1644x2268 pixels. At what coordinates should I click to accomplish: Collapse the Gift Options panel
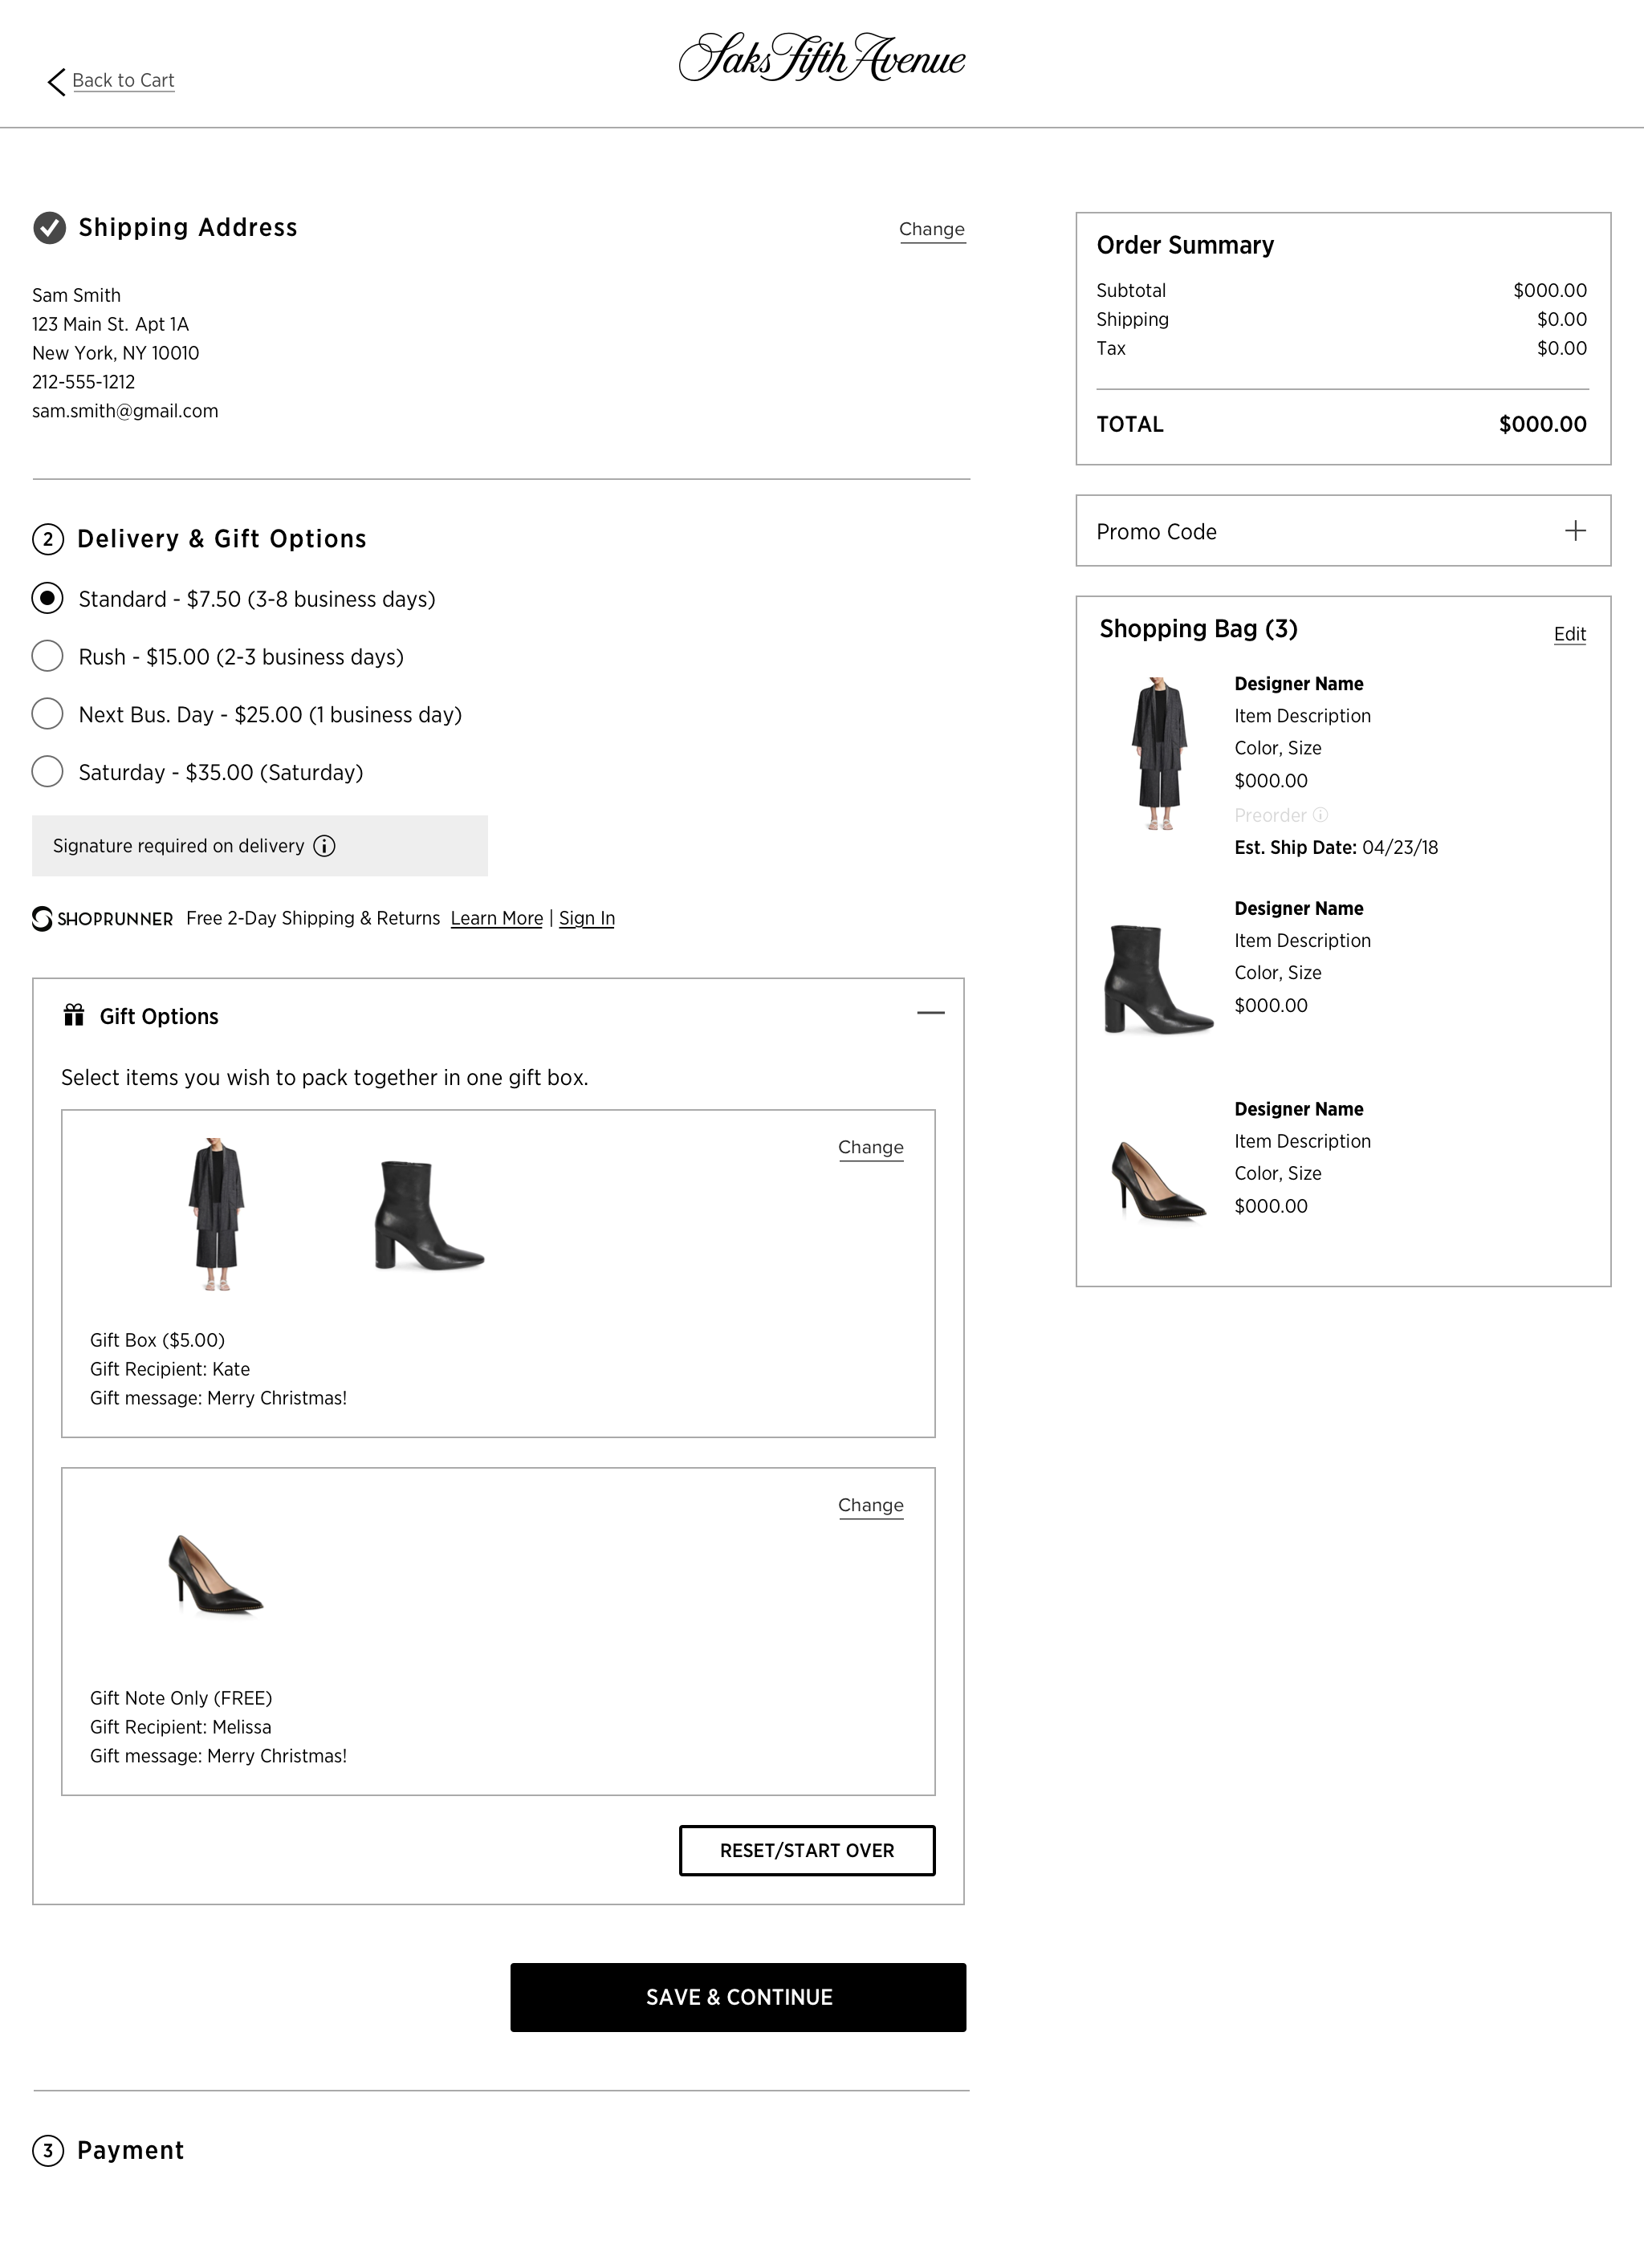930,1013
